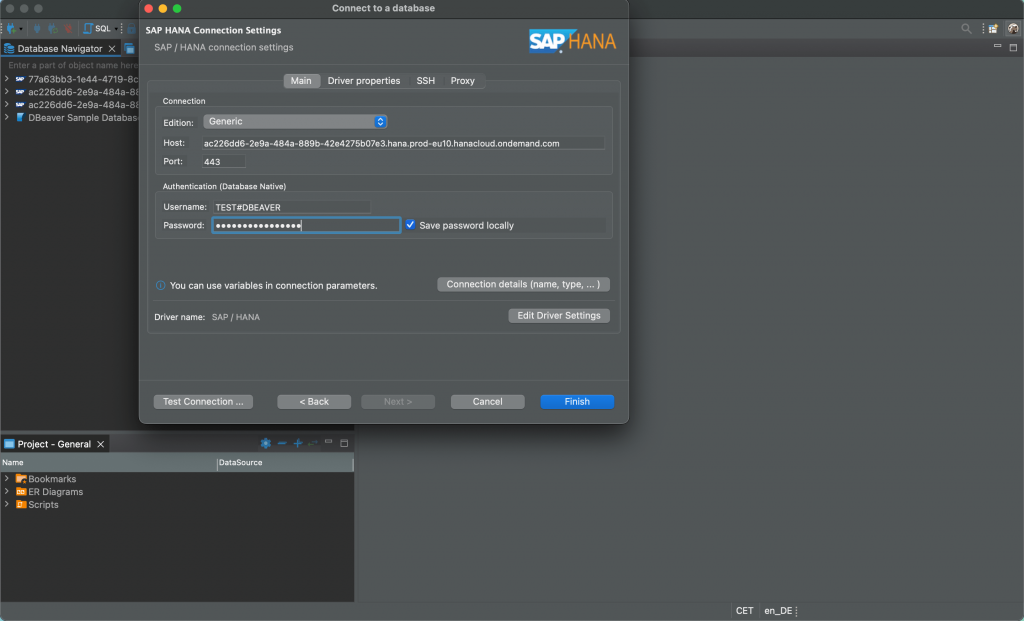Screen dimensions: 1024x621
Task: Click the DataSource column header
Action: pos(285,462)
